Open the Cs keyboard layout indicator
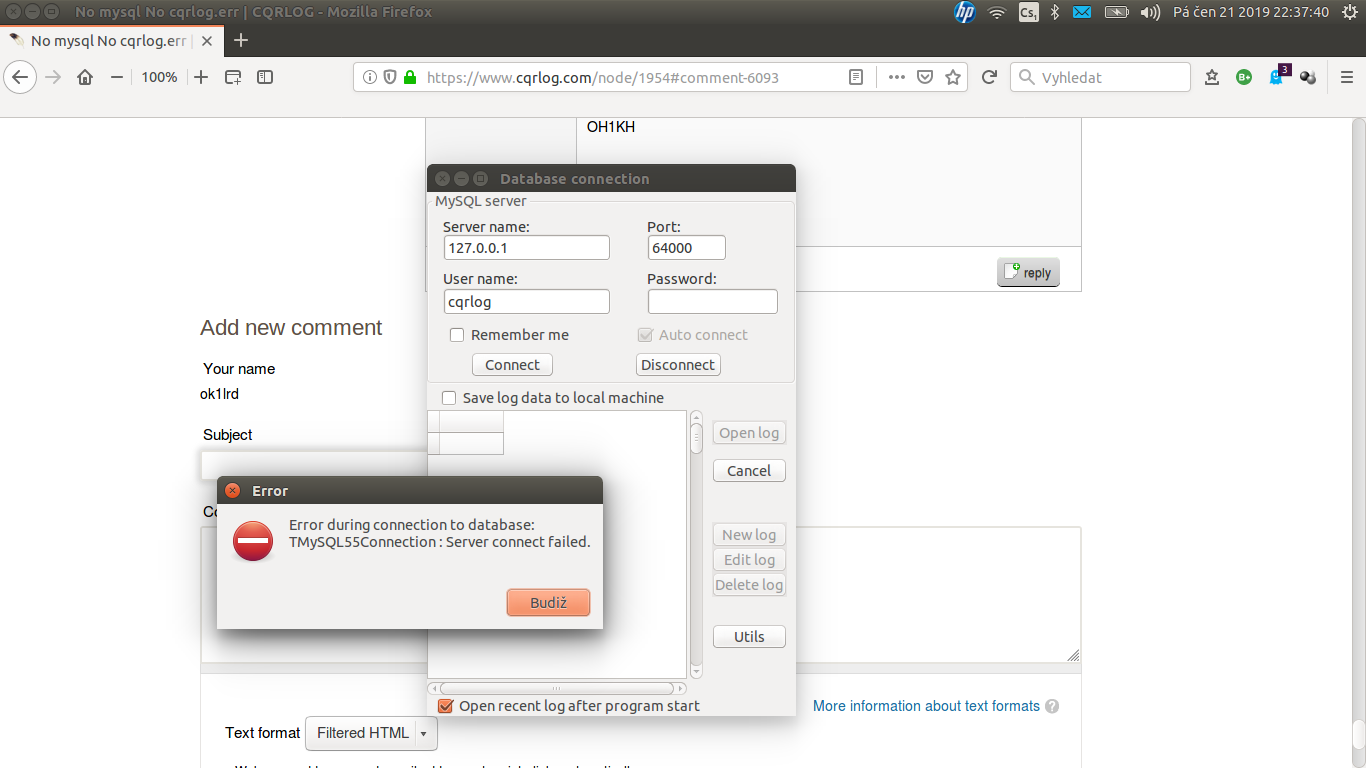 pos(1028,12)
